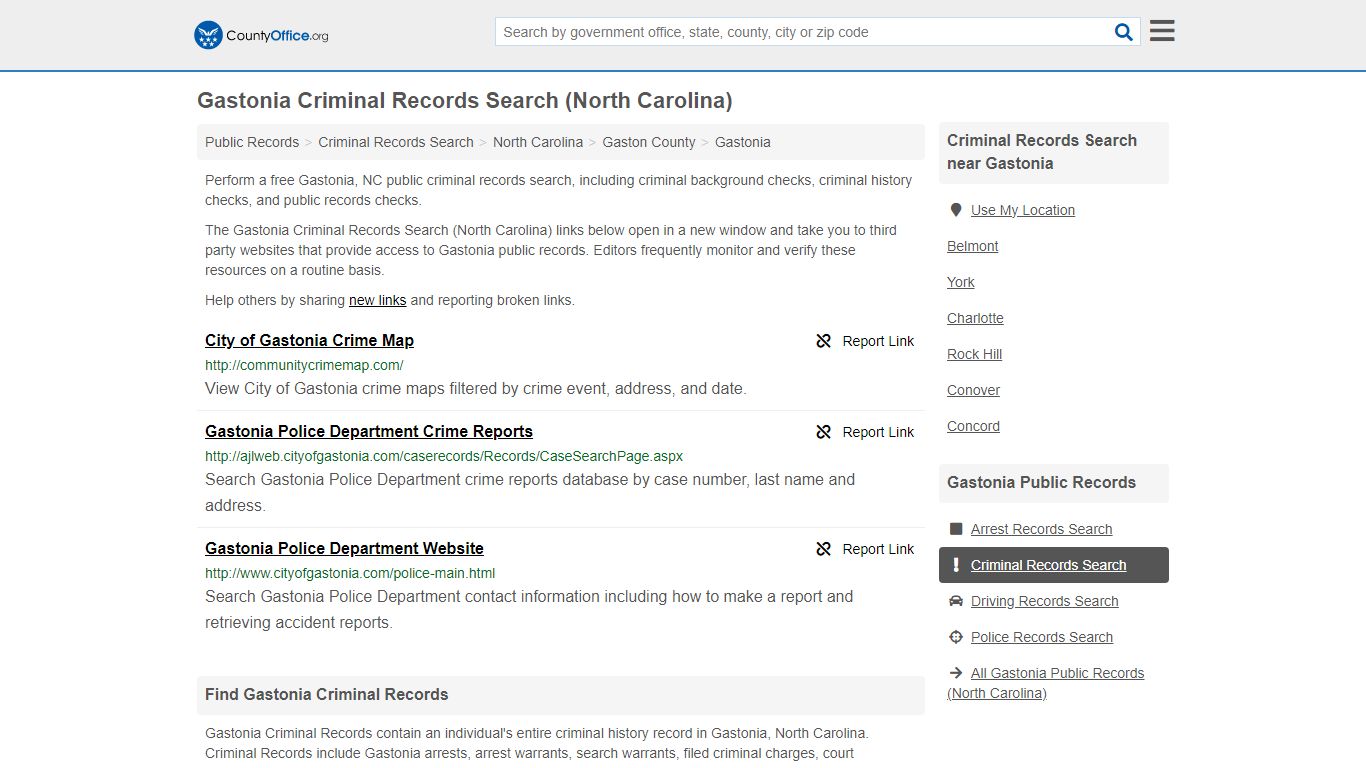Choose Use My Location
Image resolution: width=1366 pixels, height=768 pixels.
1023,210
